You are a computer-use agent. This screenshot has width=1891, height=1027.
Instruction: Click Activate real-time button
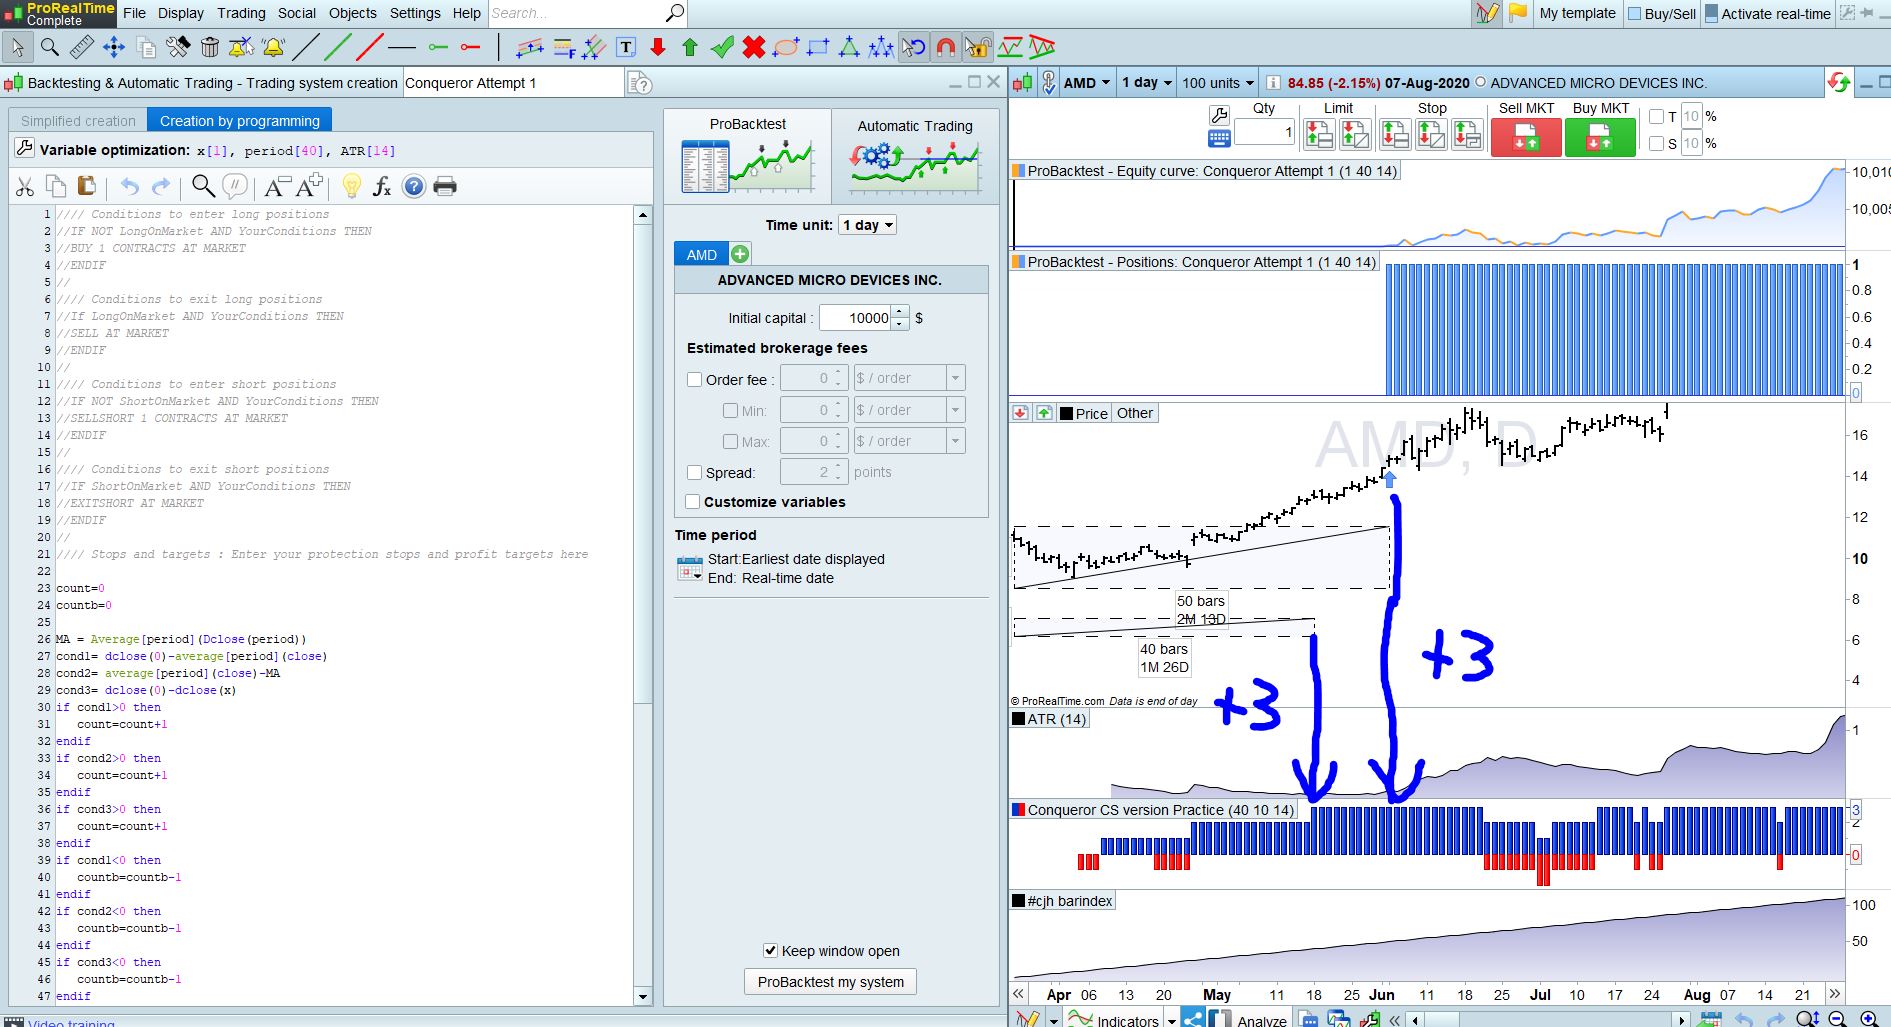point(1768,14)
